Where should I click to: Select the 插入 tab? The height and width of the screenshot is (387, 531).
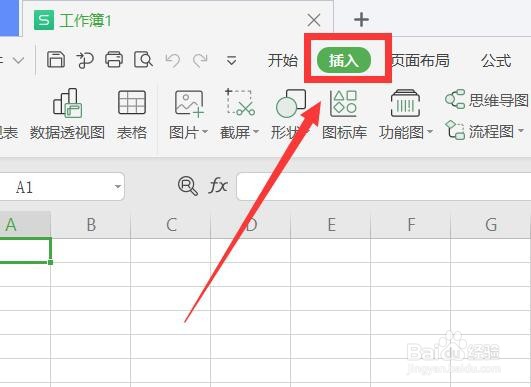pyautogui.click(x=344, y=60)
